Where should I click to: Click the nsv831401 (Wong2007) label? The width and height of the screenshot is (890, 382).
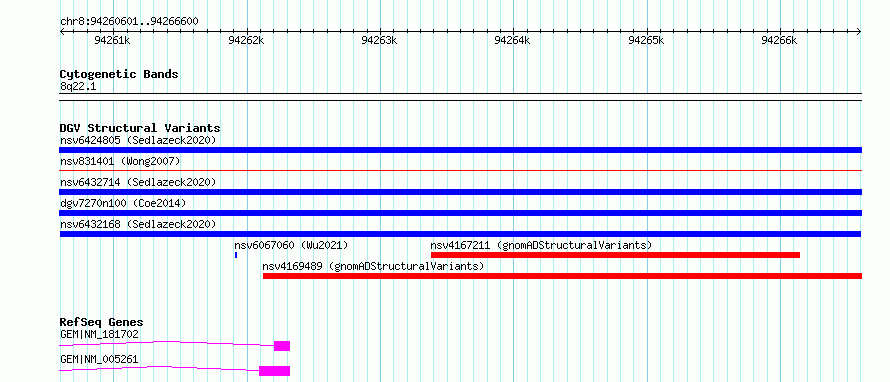point(120,161)
